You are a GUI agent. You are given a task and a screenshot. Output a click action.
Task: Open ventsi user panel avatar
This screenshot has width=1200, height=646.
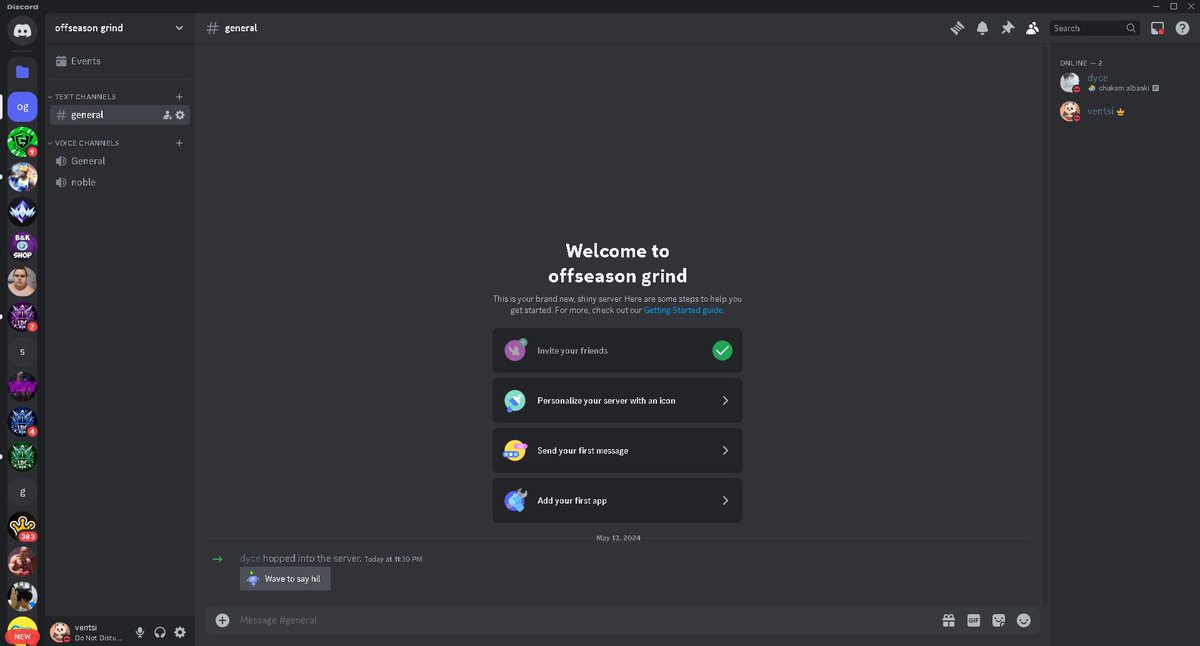coord(60,632)
